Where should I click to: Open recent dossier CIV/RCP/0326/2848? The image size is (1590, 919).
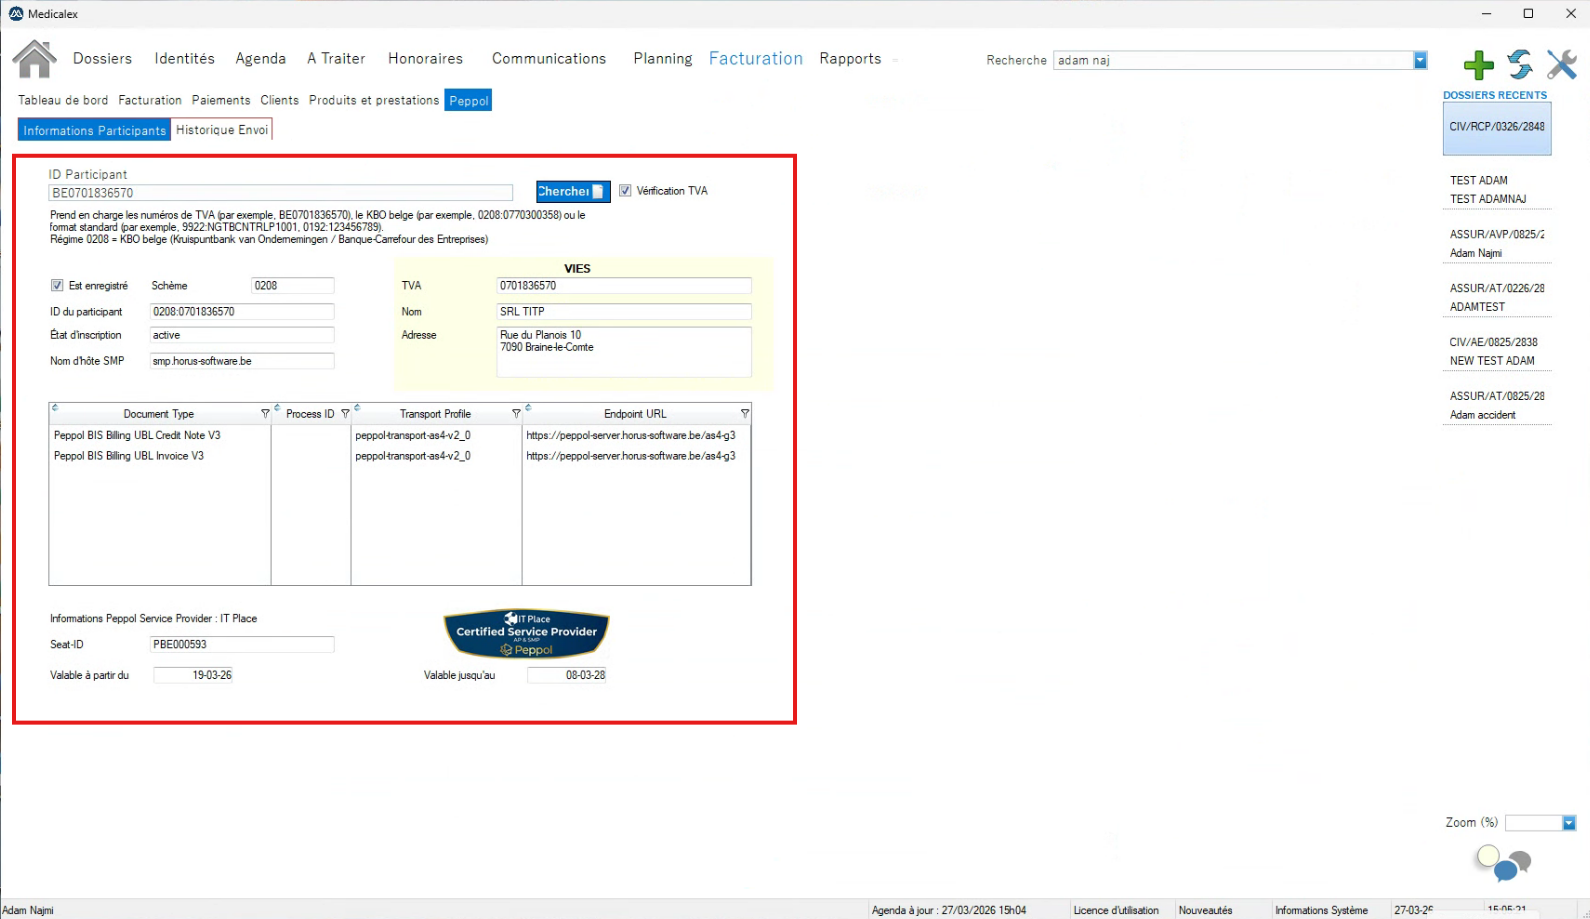(1496, 127)
